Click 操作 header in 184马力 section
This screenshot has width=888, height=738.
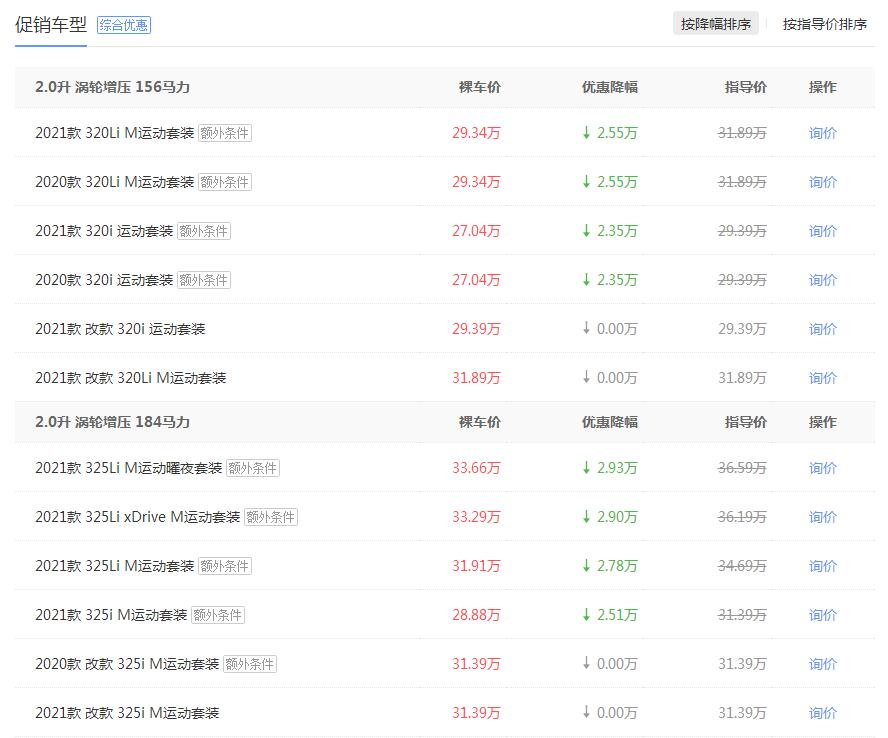(823, 422)
